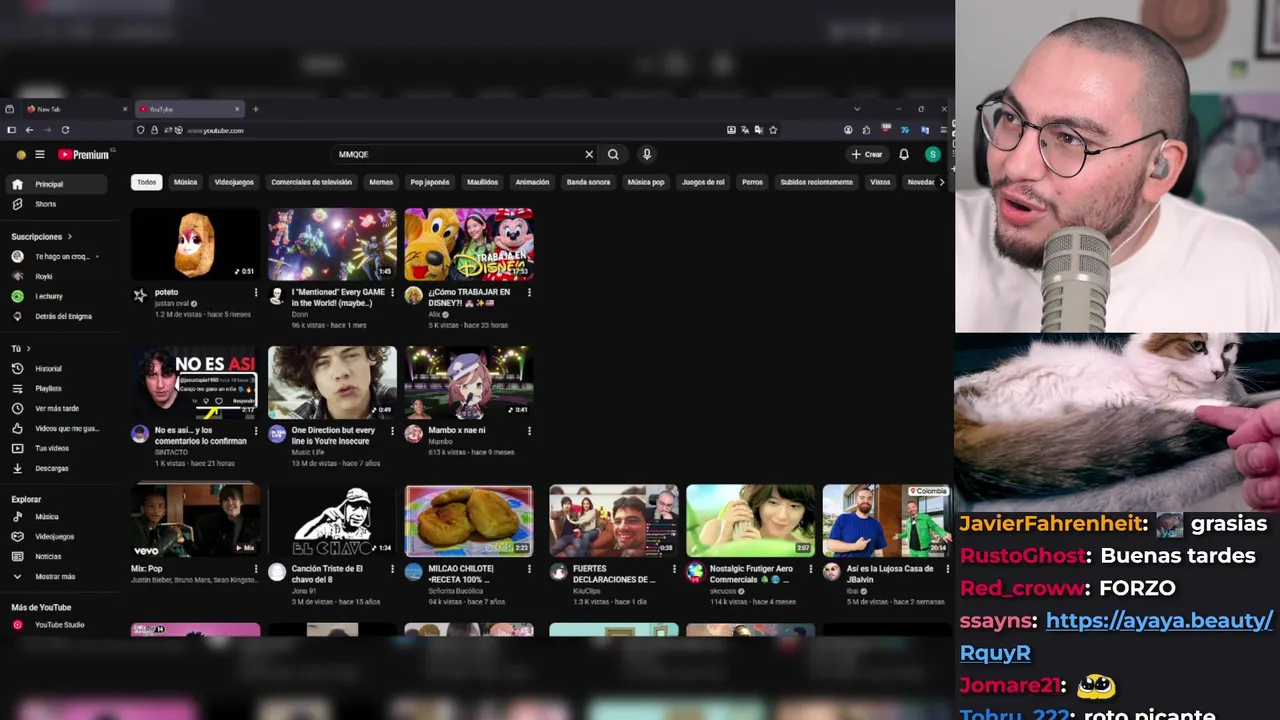
Task: Open Historial in the sidebar
Action: point(56,368)
